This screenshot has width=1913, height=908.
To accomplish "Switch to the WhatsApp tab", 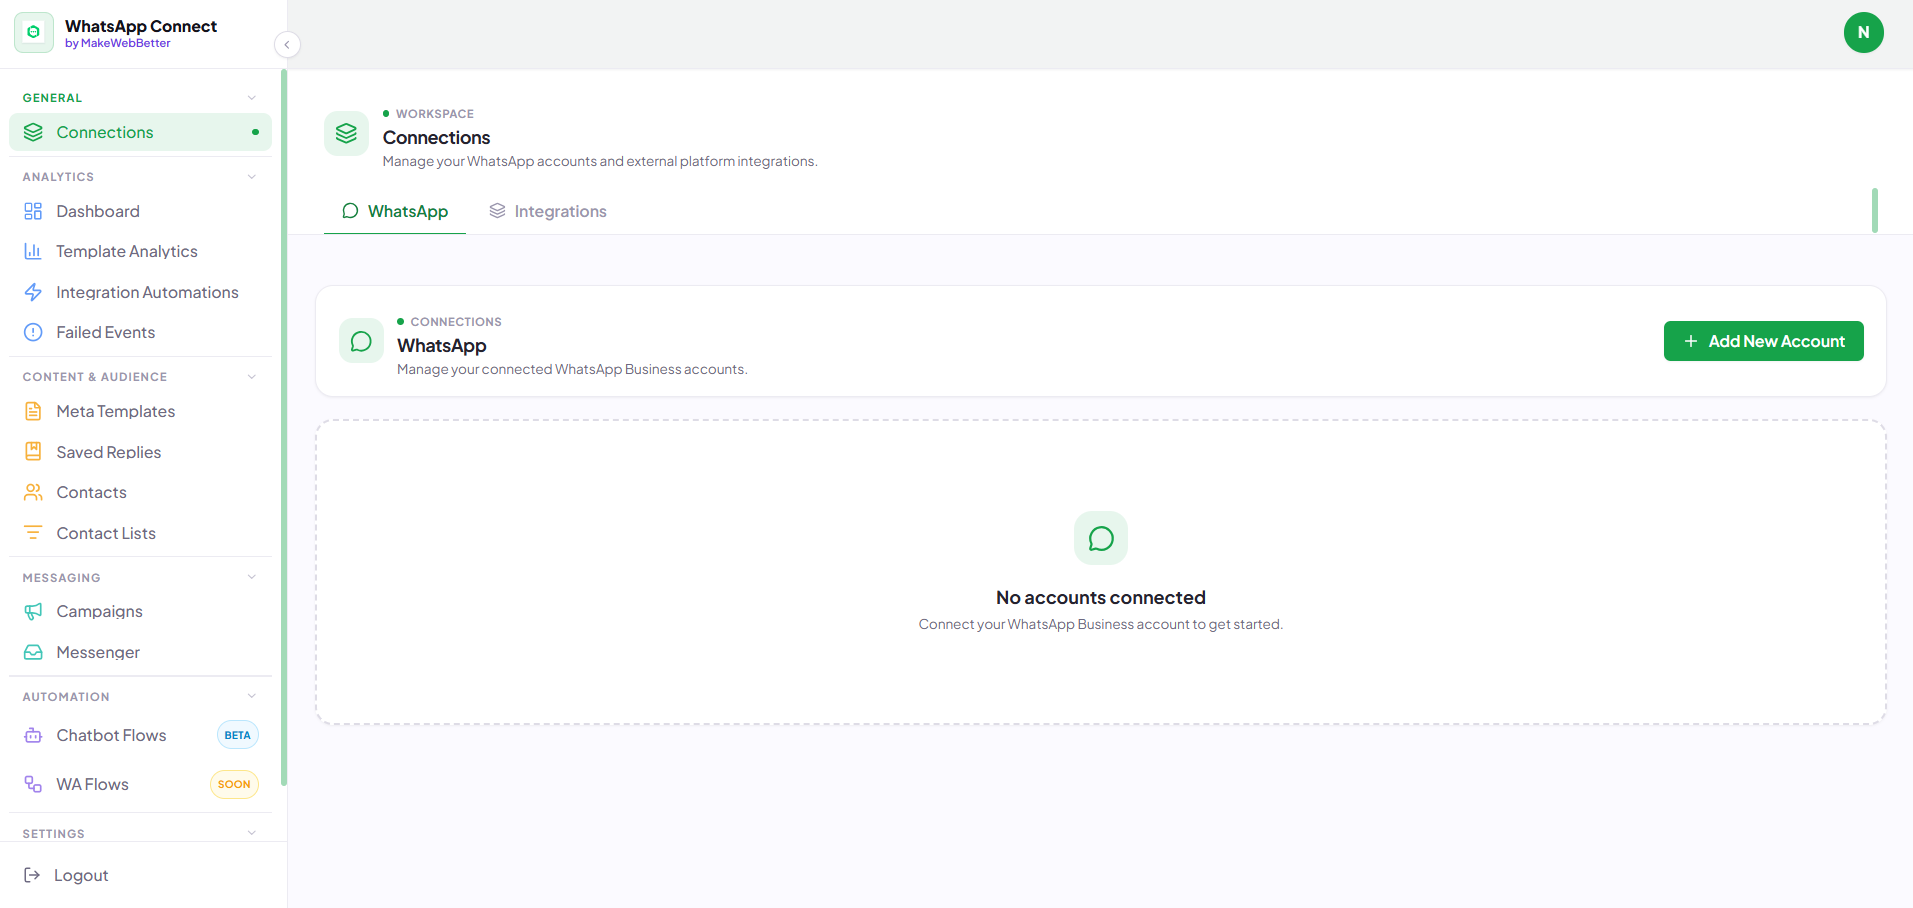I will pos(395,211).
